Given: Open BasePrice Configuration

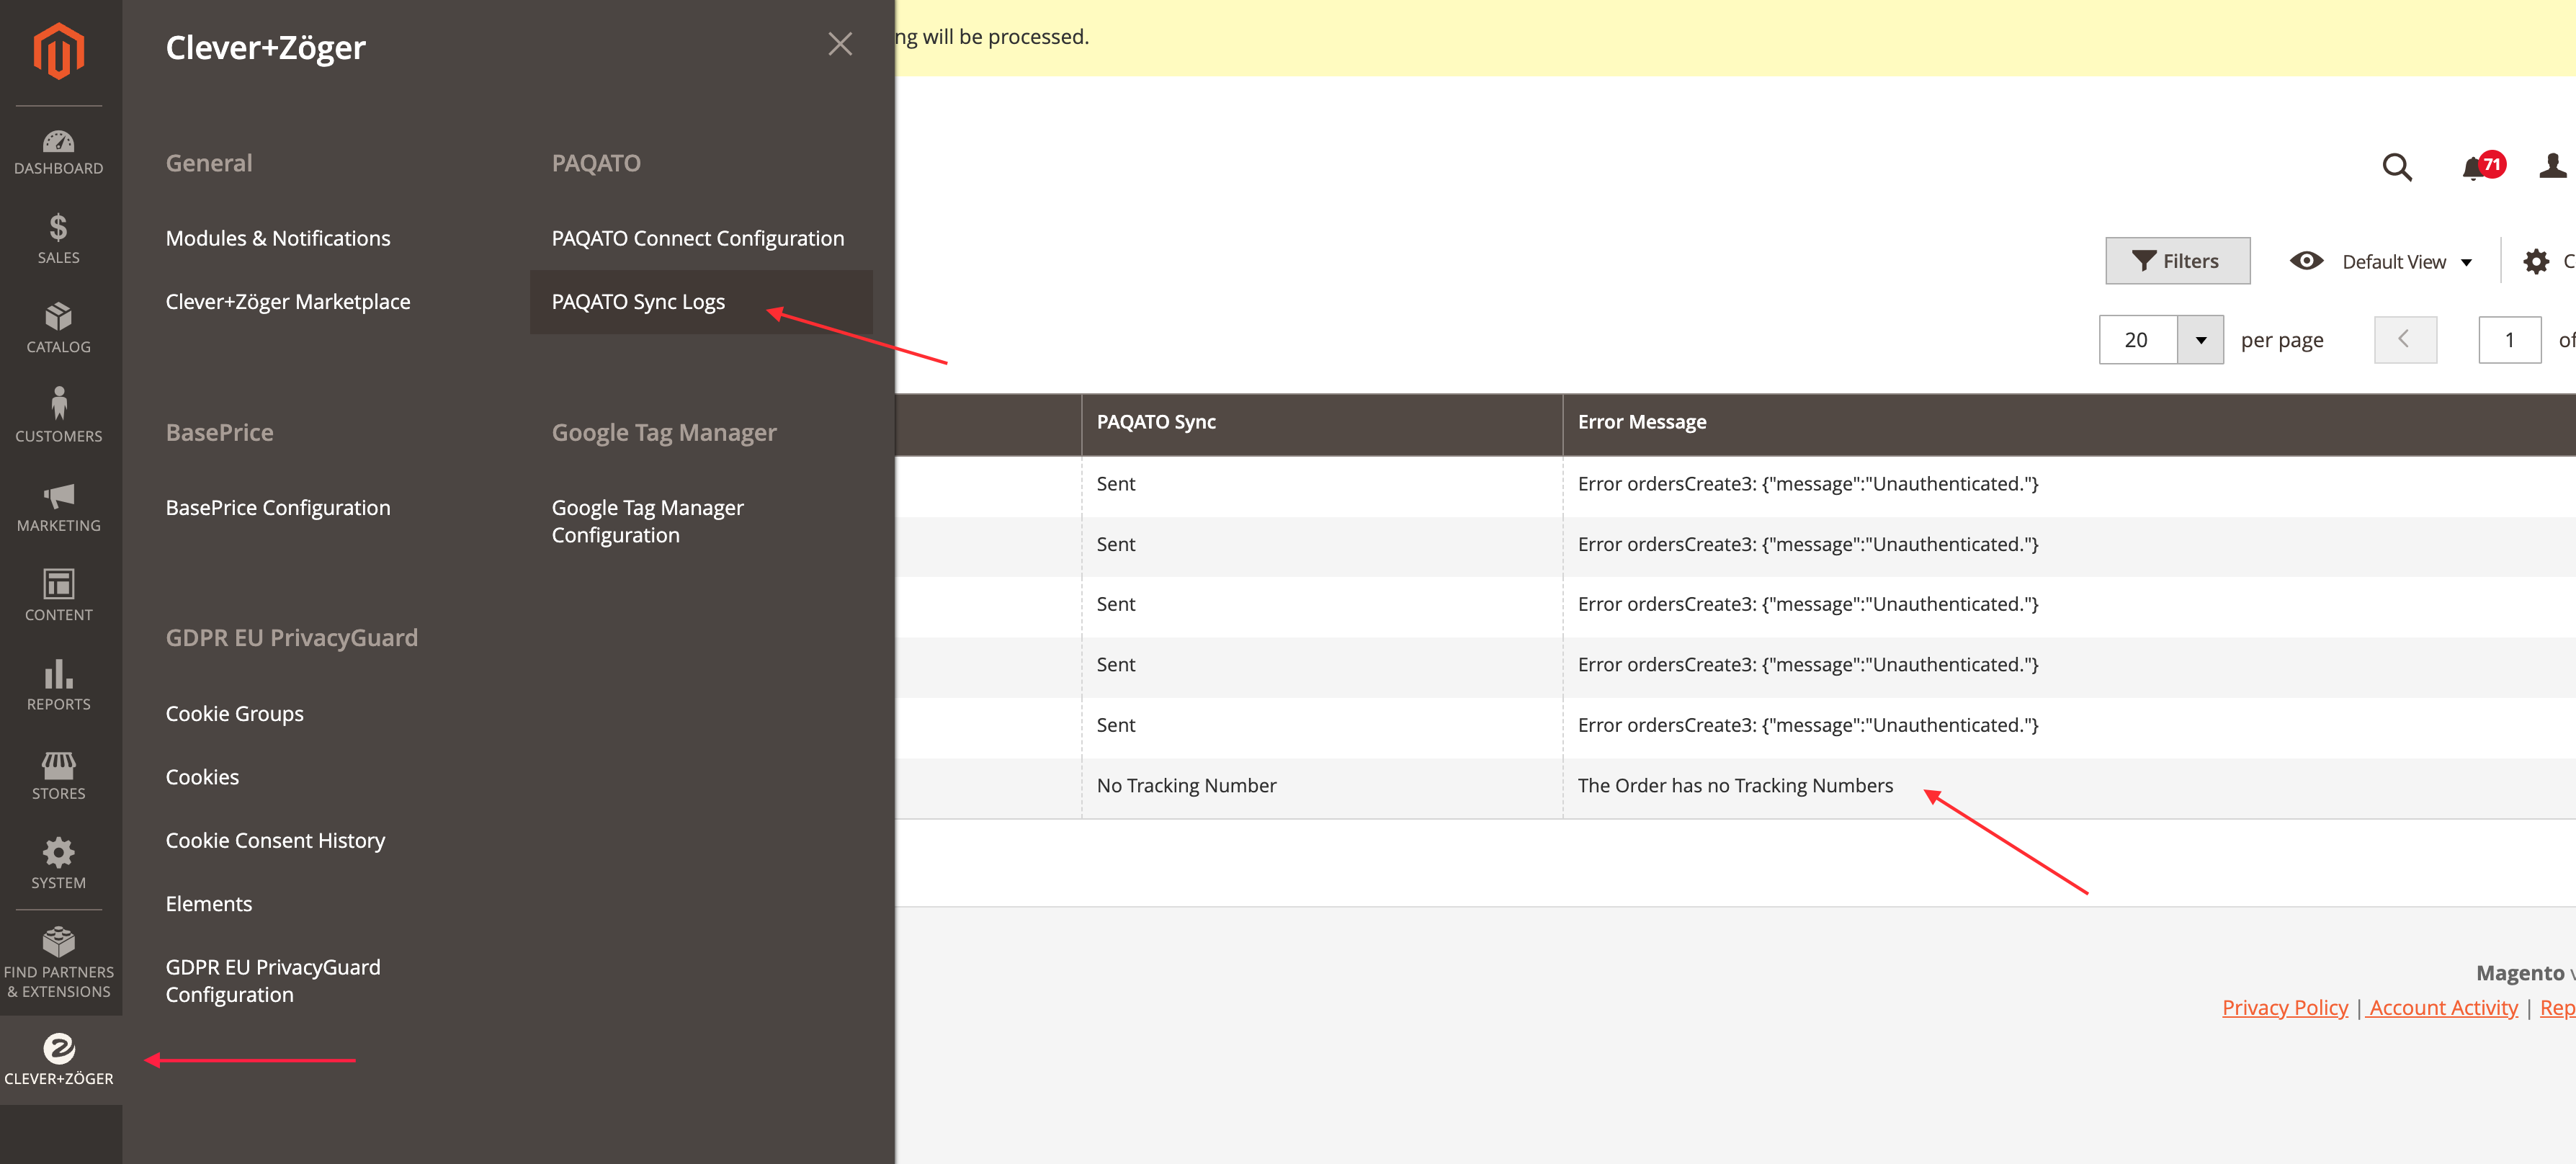Looking at the screenshot, I should [x=278, y=507].
